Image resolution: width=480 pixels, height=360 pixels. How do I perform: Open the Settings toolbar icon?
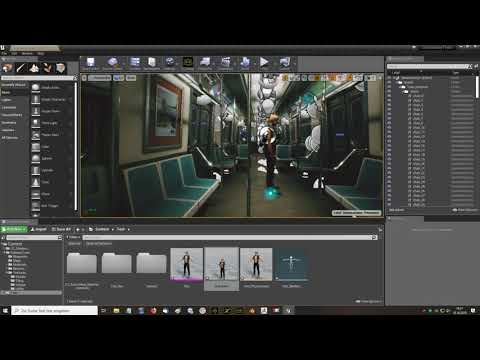(170, 63)
